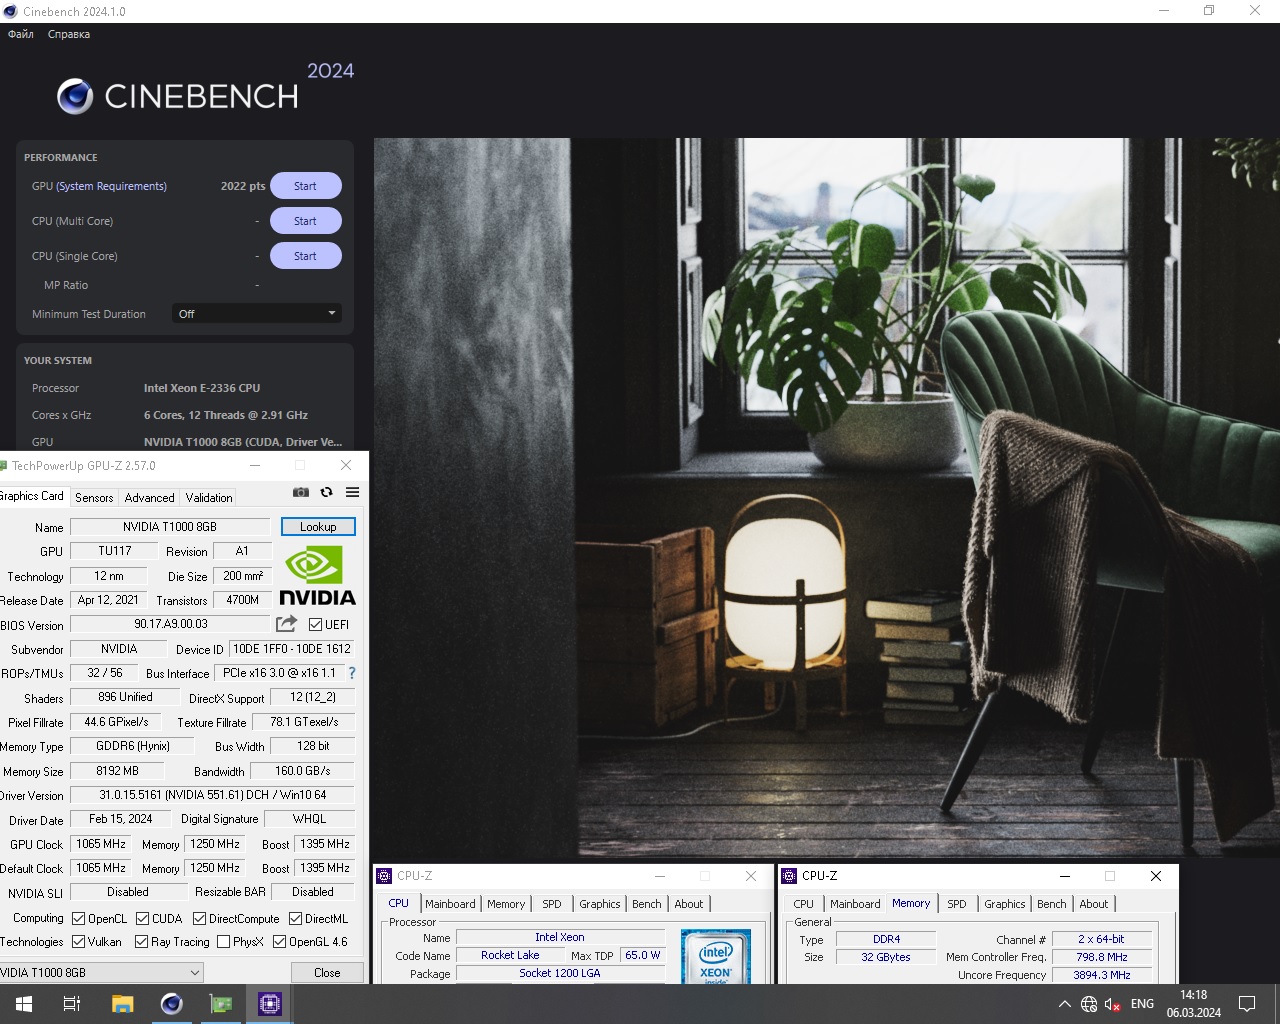The width and height of the screenshot is (1280, 1024).
Task: Open the Minimum Test Duration dropdown
Action: 257,314
